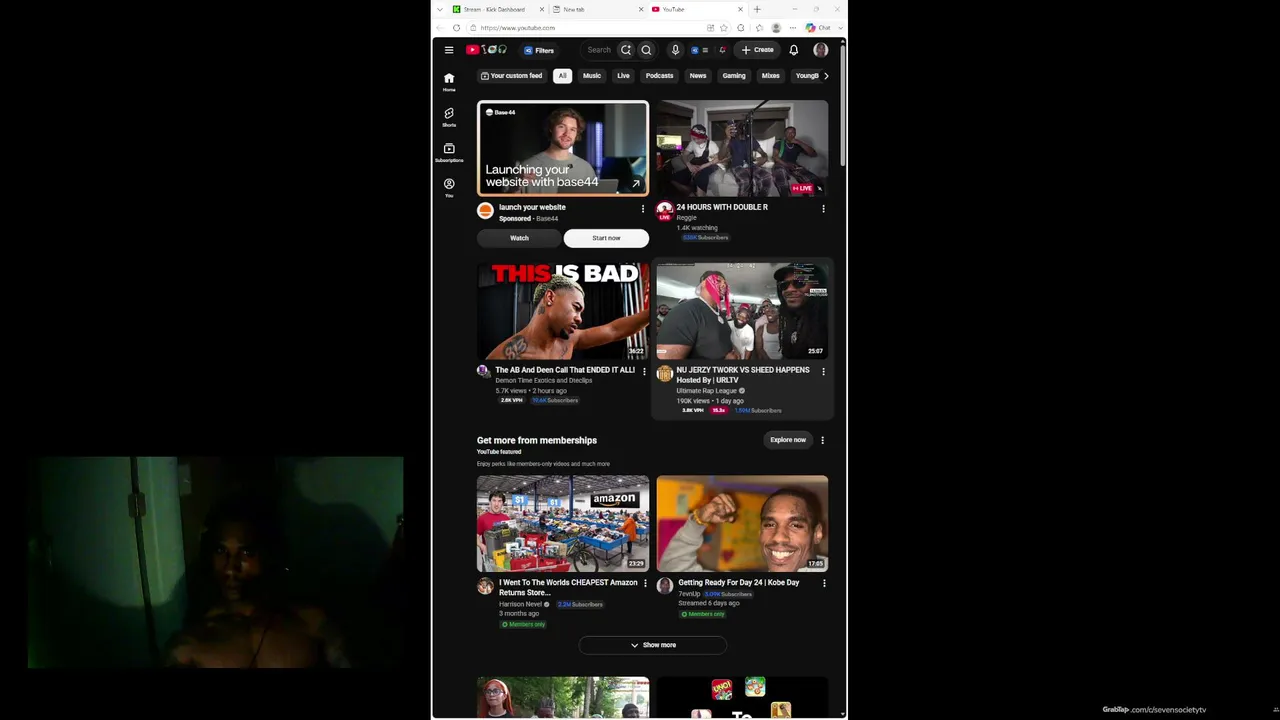Viewport: 1280px width, 720px height.
Task: Close the New tab browser tab
Action: pyautogui.click(x=641, y=9)
